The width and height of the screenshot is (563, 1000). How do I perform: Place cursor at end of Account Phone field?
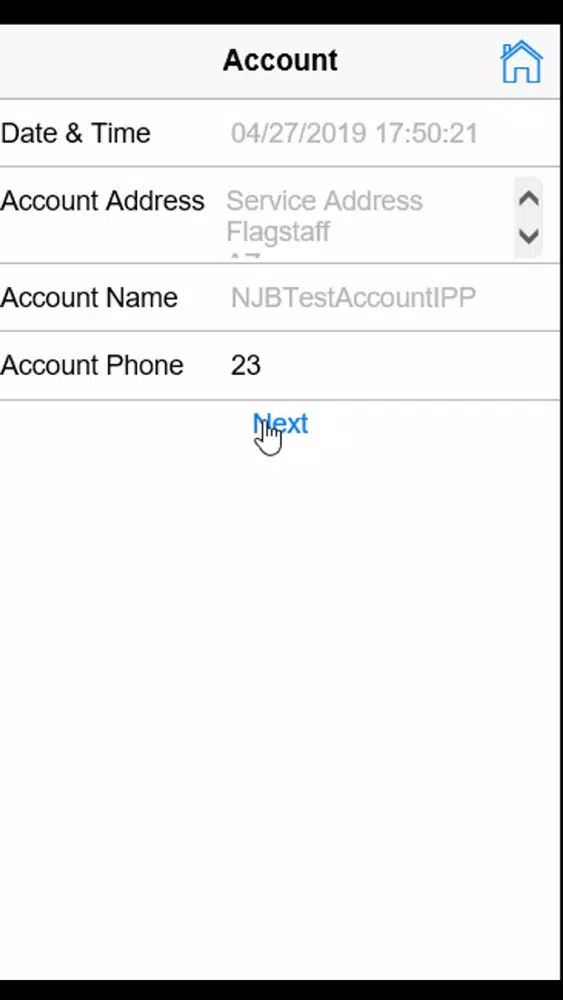264,365
